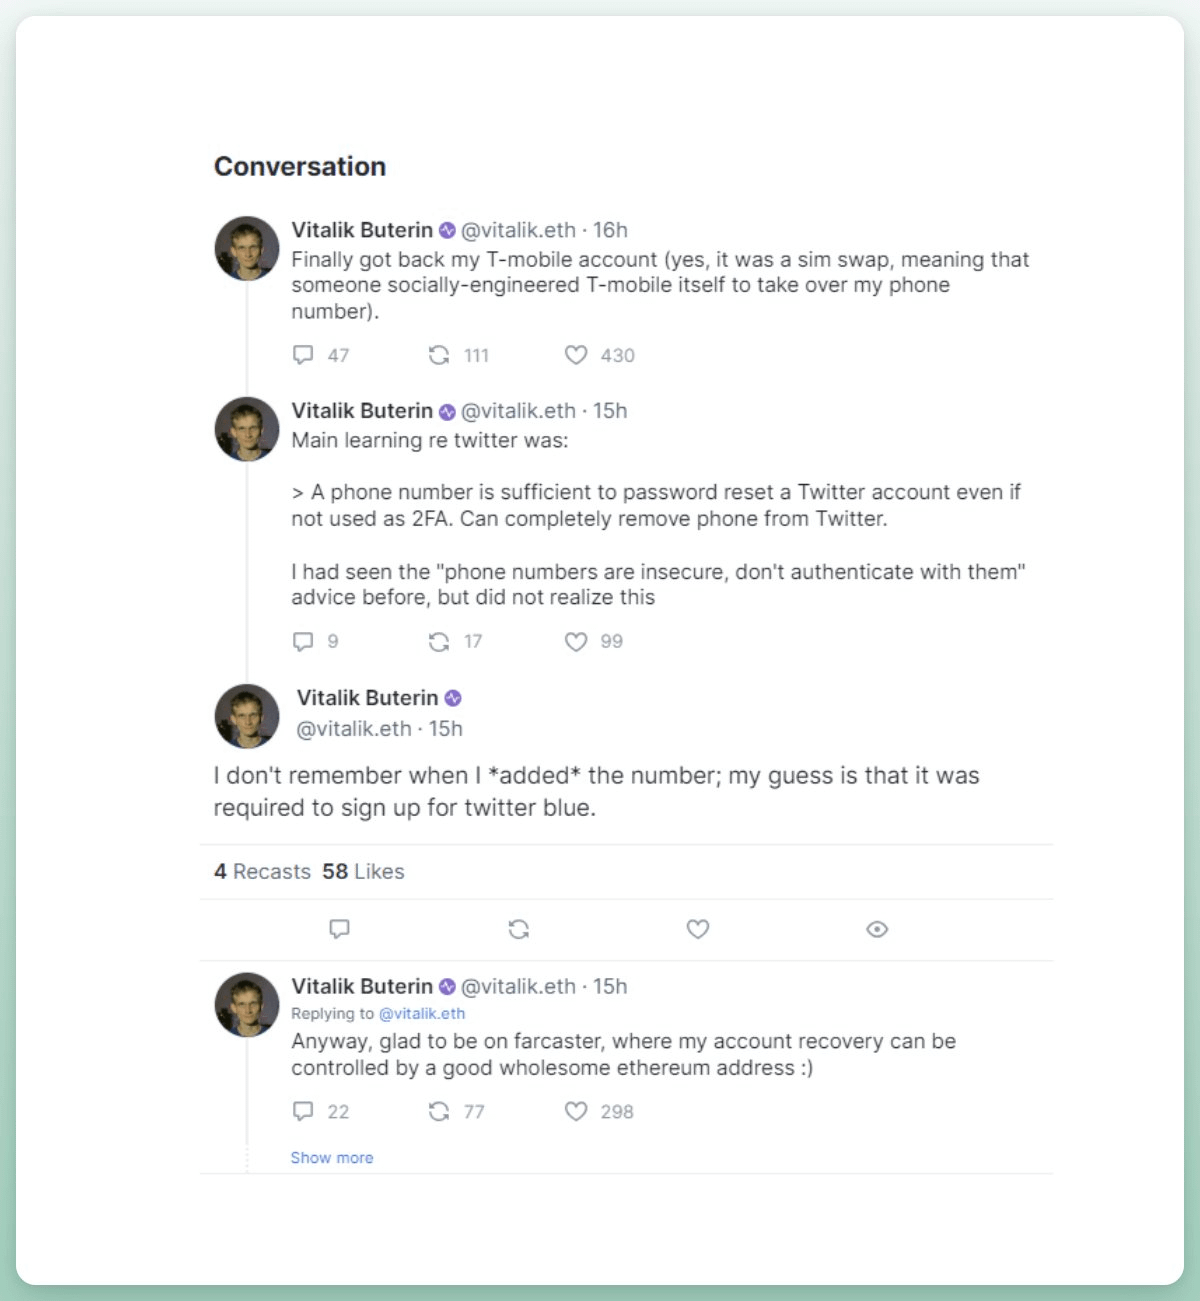Reply to the farcaster account recovery cast

click(x=303, y=1111)
